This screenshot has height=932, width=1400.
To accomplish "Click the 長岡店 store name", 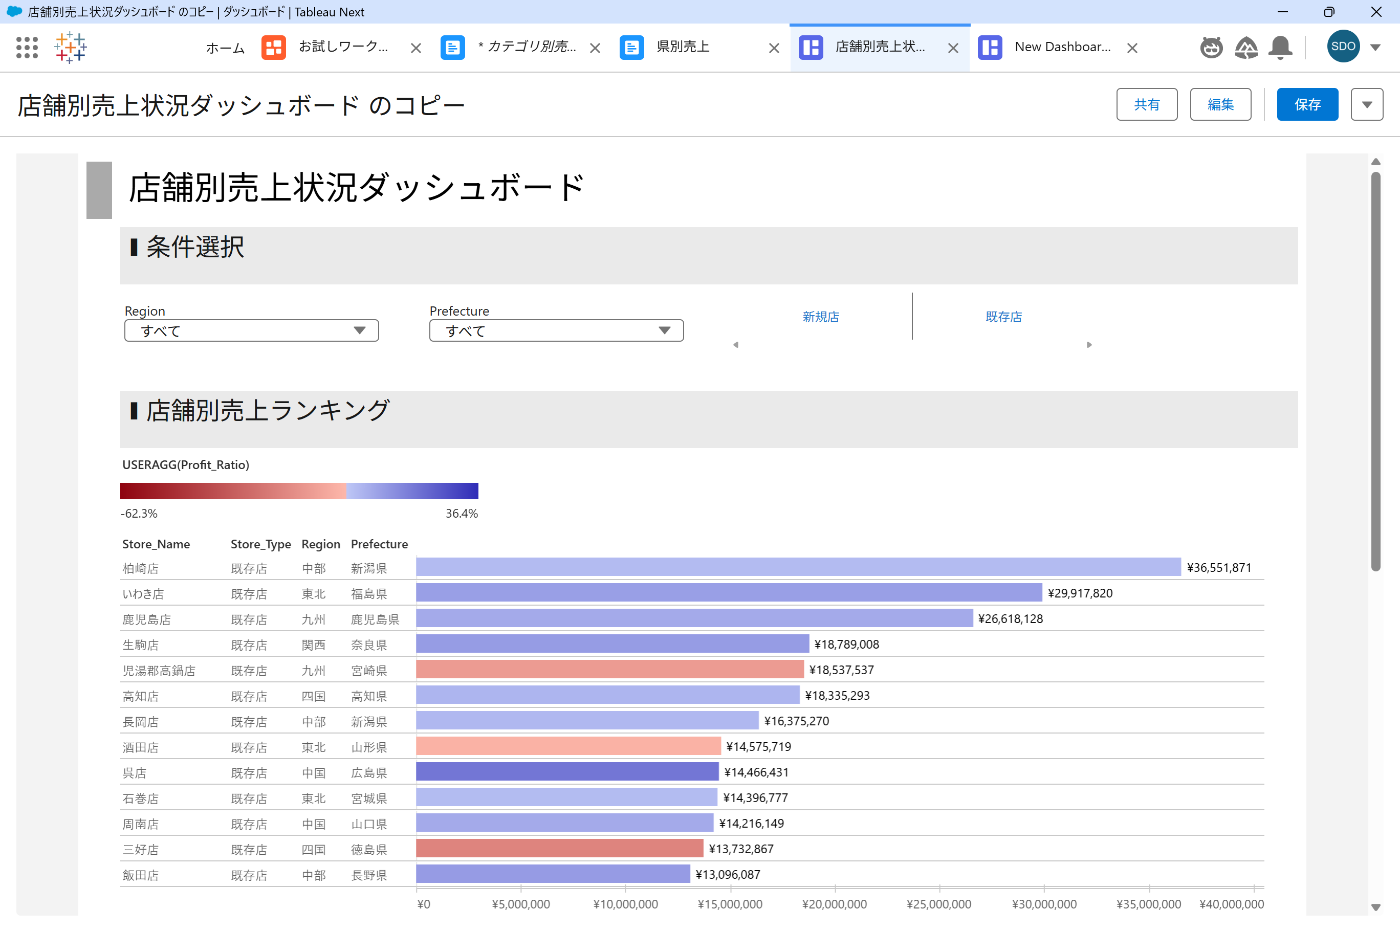I will [140, 721].
